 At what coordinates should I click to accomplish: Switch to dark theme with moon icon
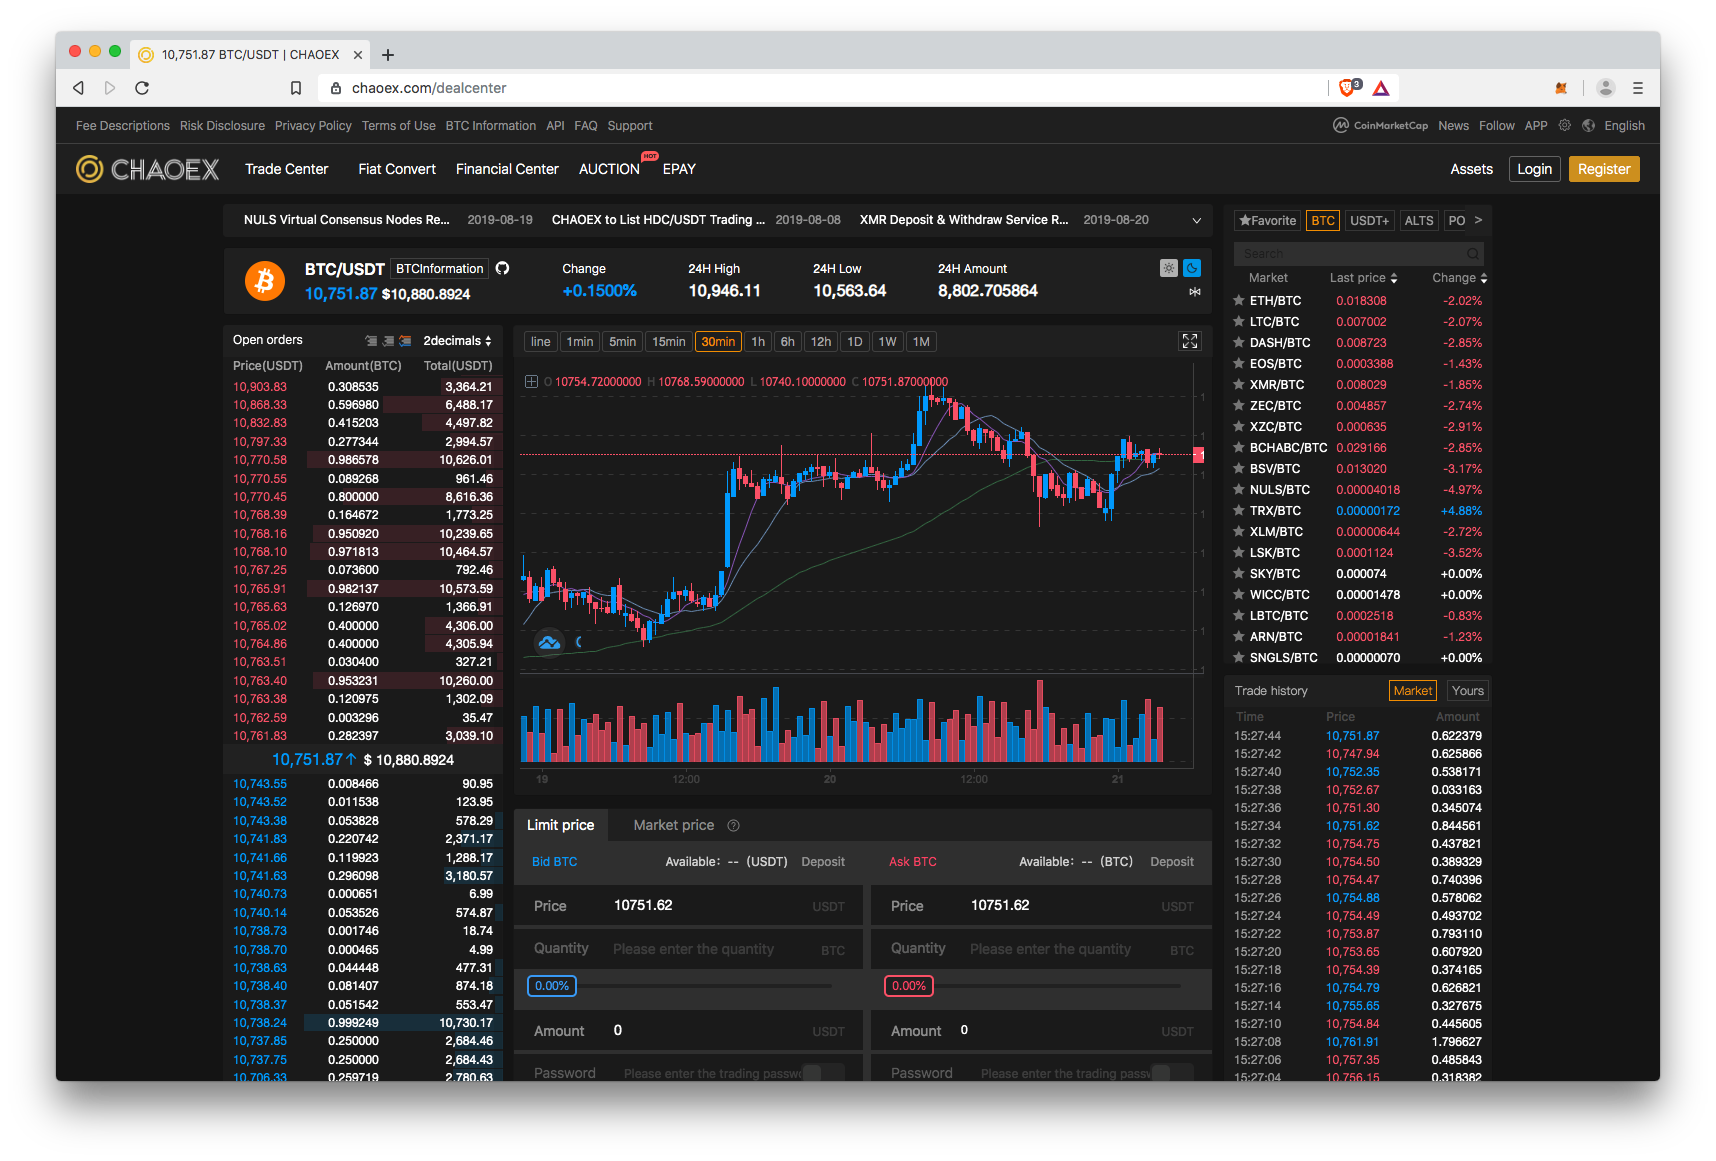(1192, 268)
